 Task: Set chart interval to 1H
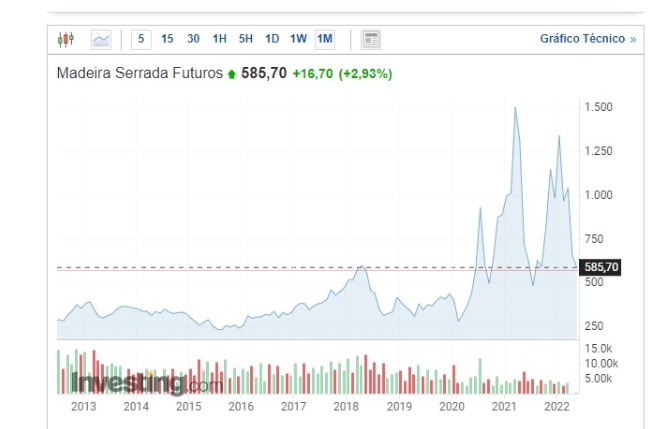(x=220, y=39)
